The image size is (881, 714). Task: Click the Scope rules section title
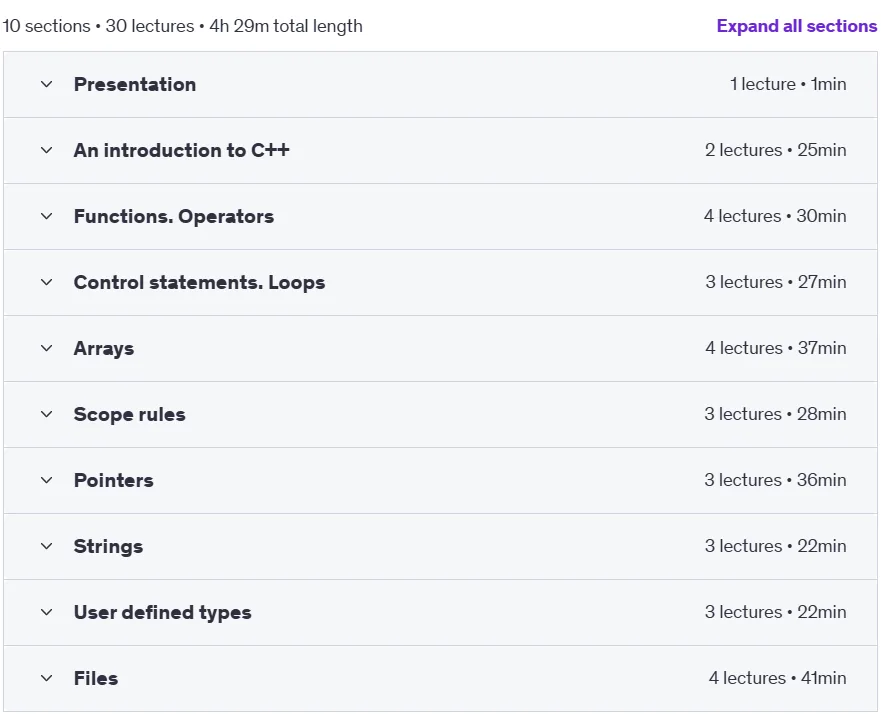click(129, 415)
